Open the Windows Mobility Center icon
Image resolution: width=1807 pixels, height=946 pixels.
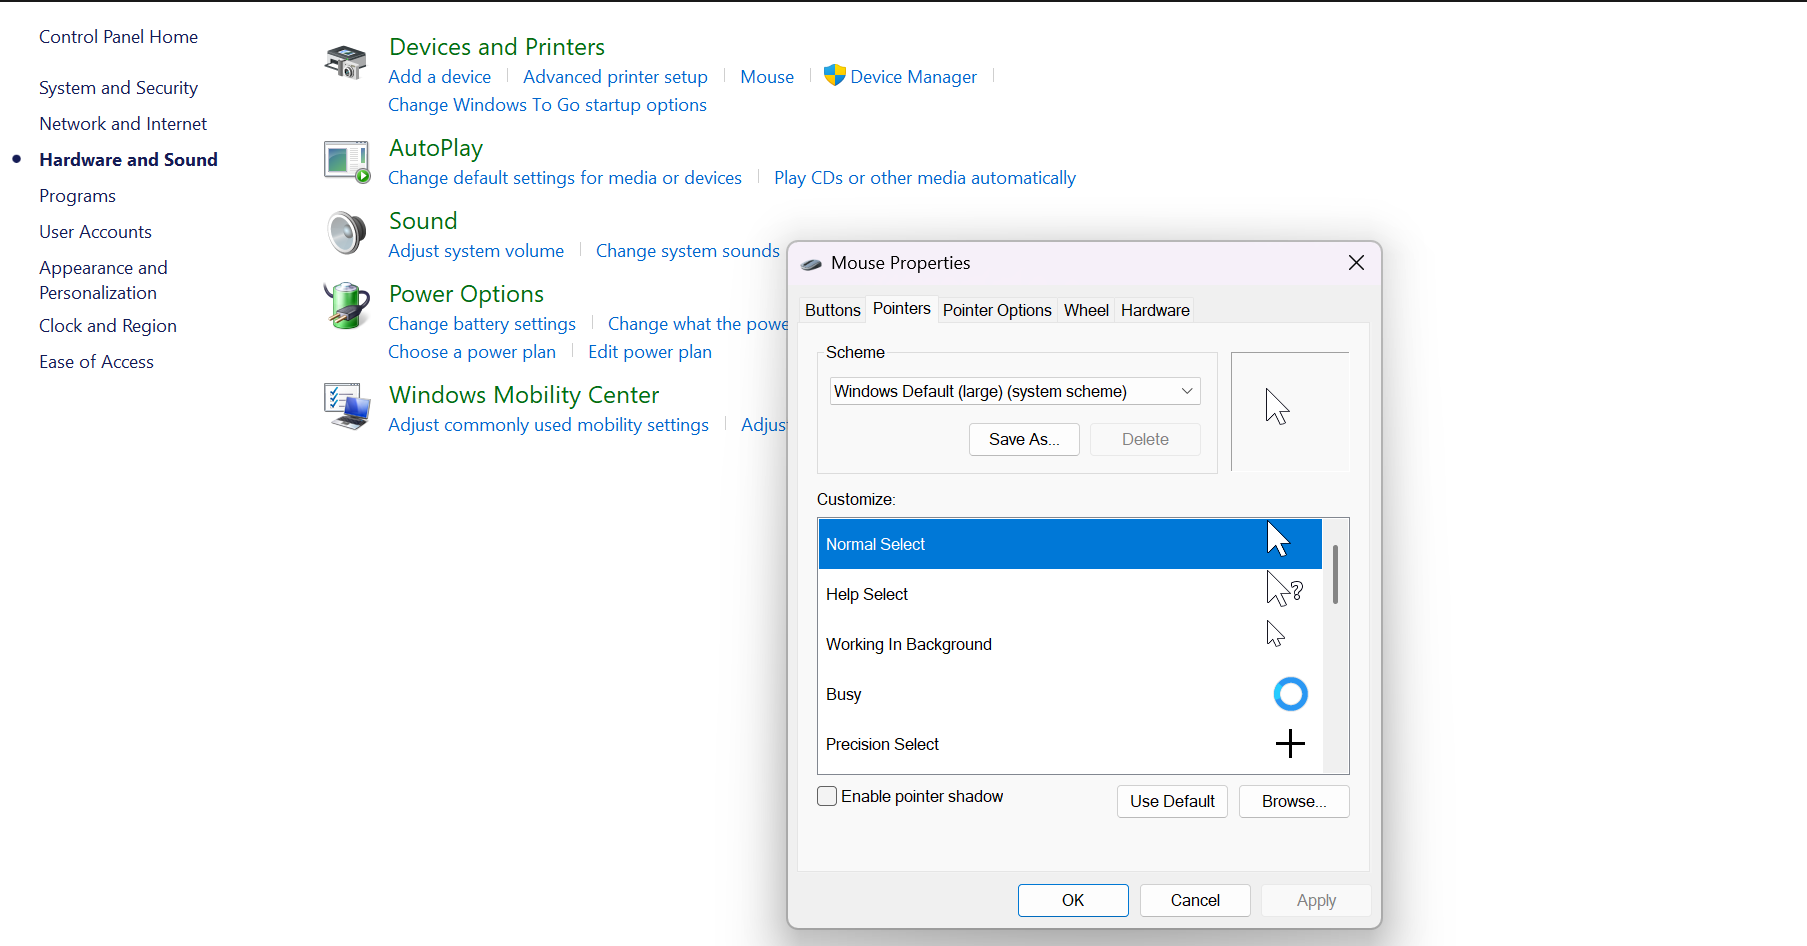point(346,407)
